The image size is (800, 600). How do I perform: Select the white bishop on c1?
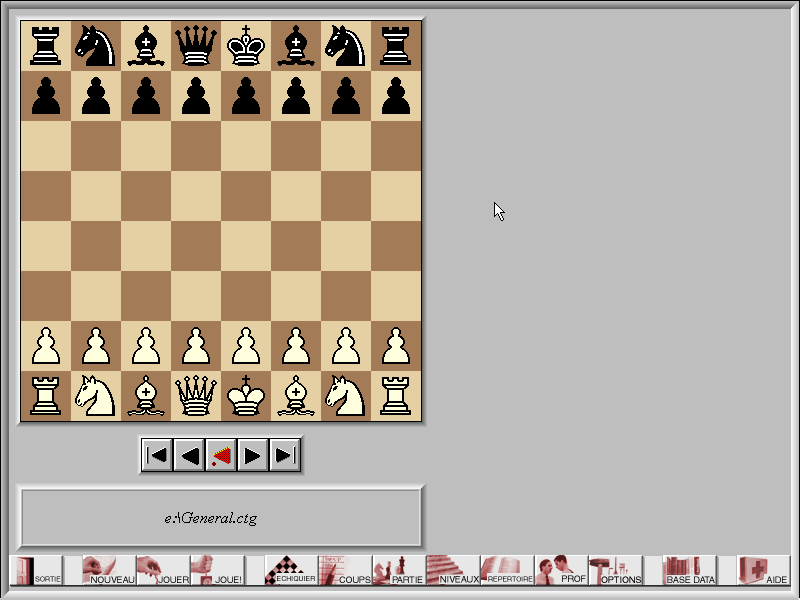pyautogui.click(x=146, y=396)
